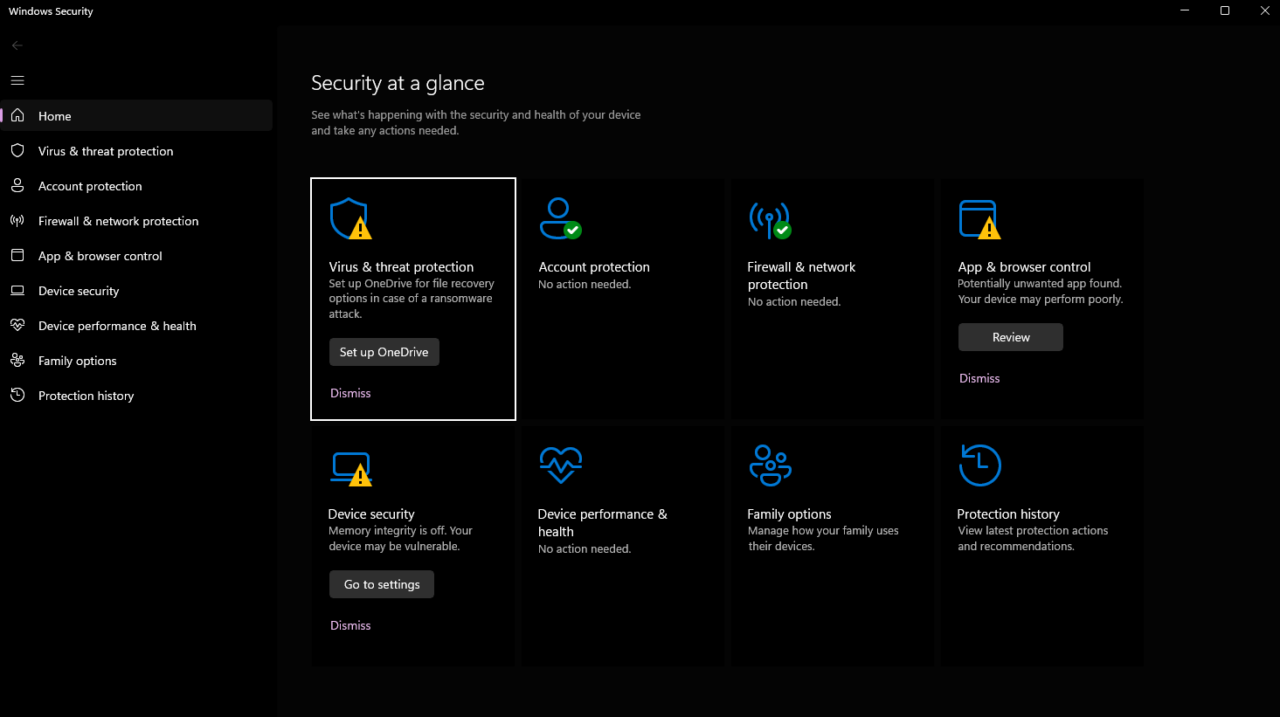Click the Protection history clock icon
The width and height of the screenshot is (1280, 717).
coord(980,465)
